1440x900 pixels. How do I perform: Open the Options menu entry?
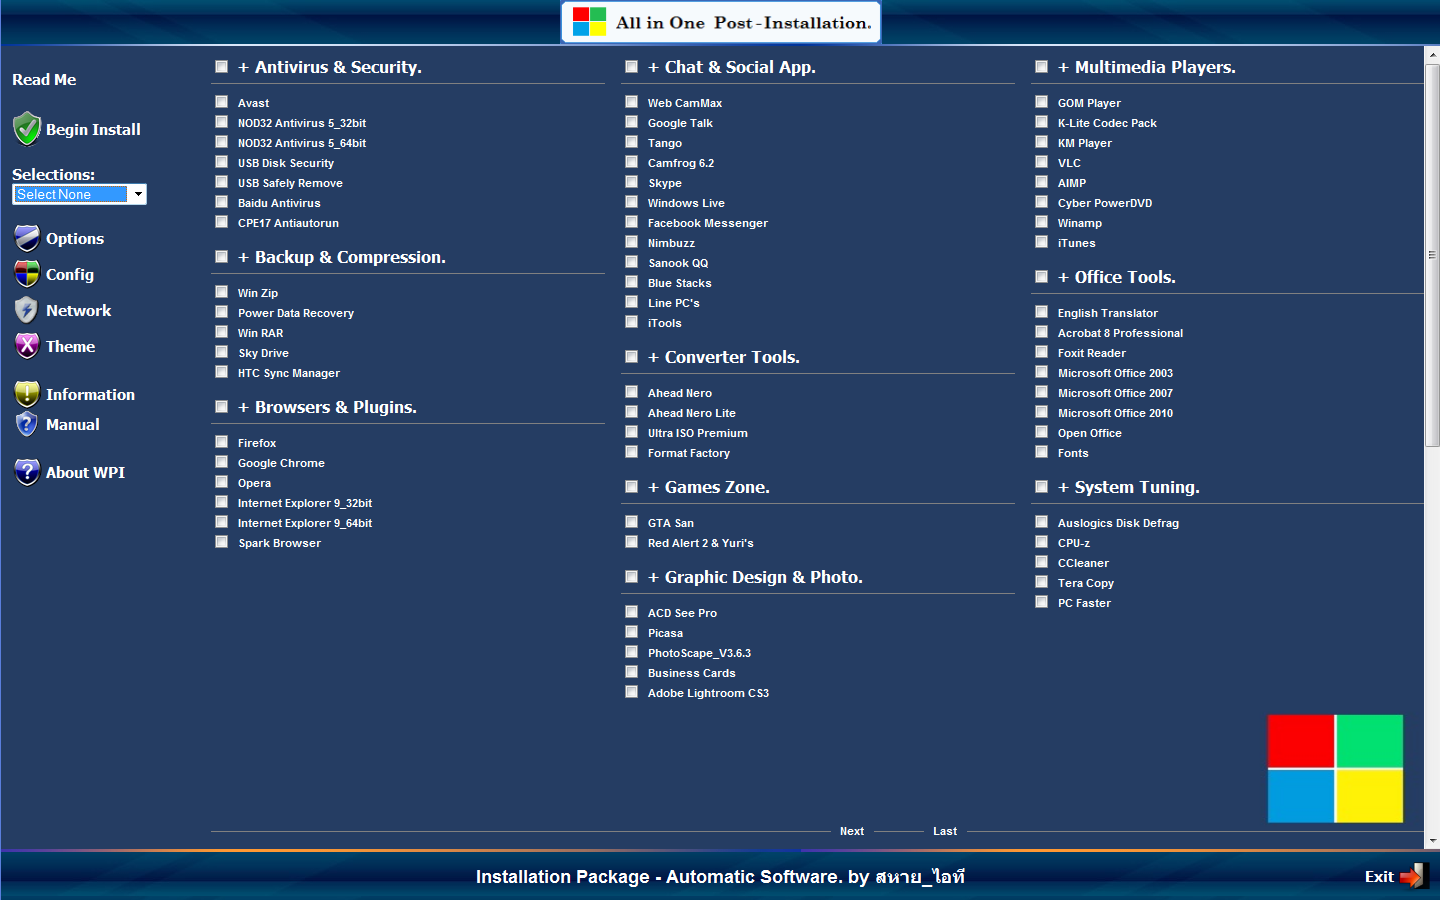click(x=75, y=238)
